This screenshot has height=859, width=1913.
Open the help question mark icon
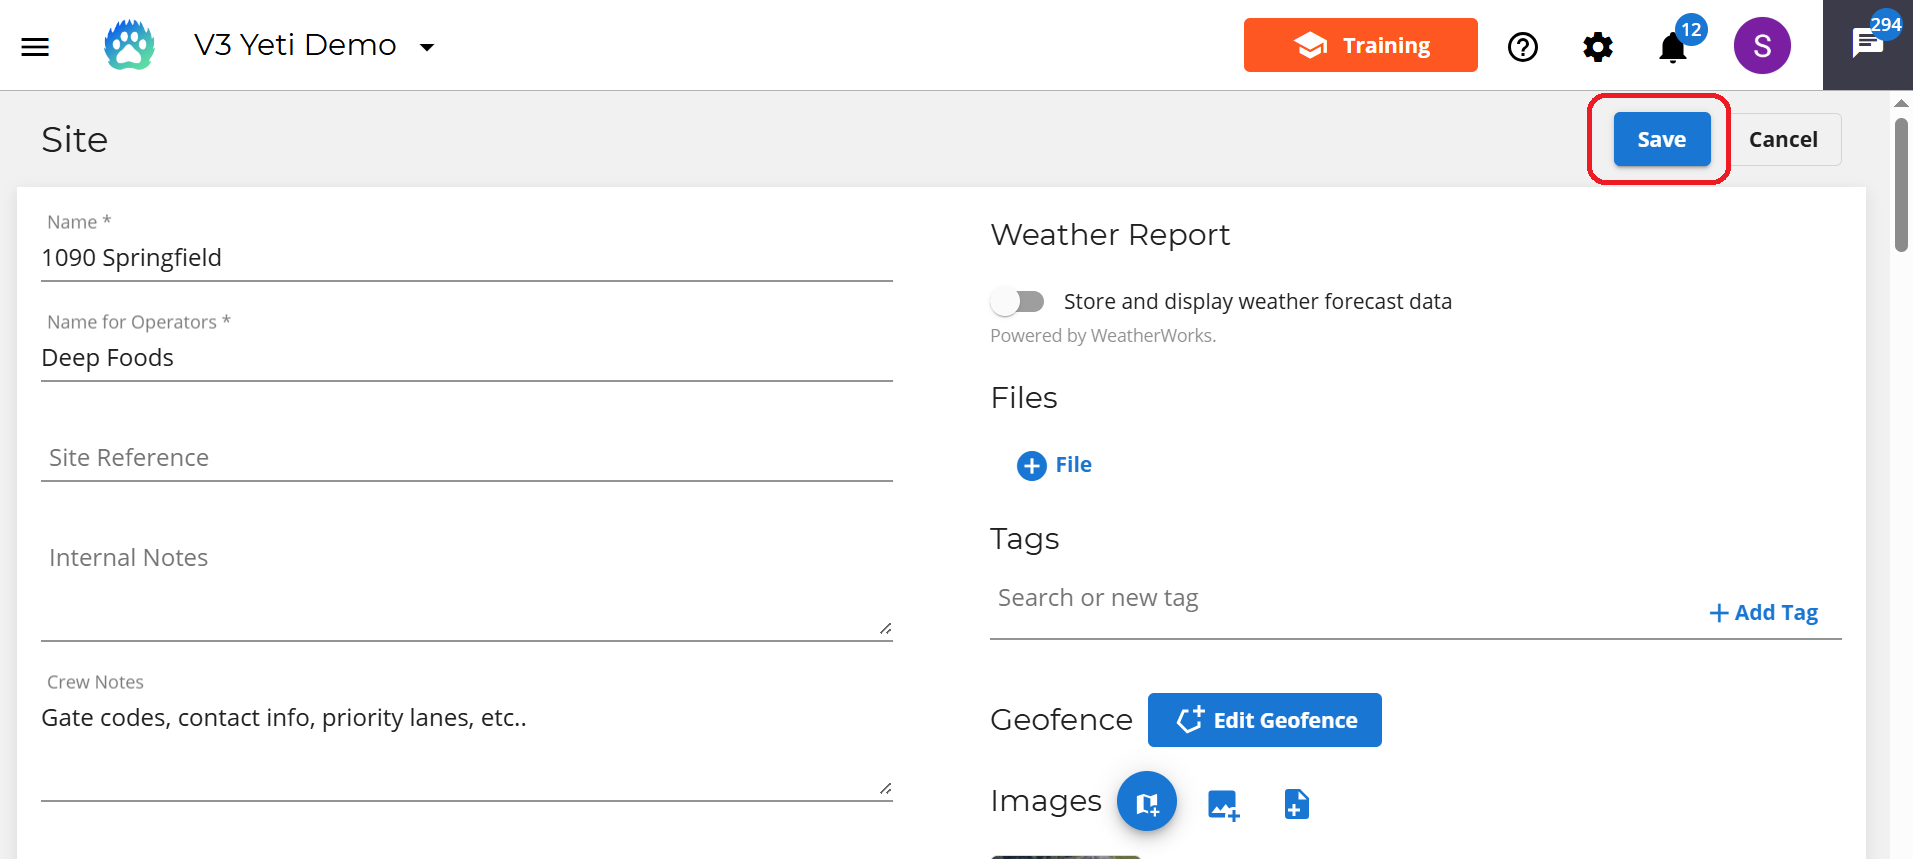pos(1522,47)
